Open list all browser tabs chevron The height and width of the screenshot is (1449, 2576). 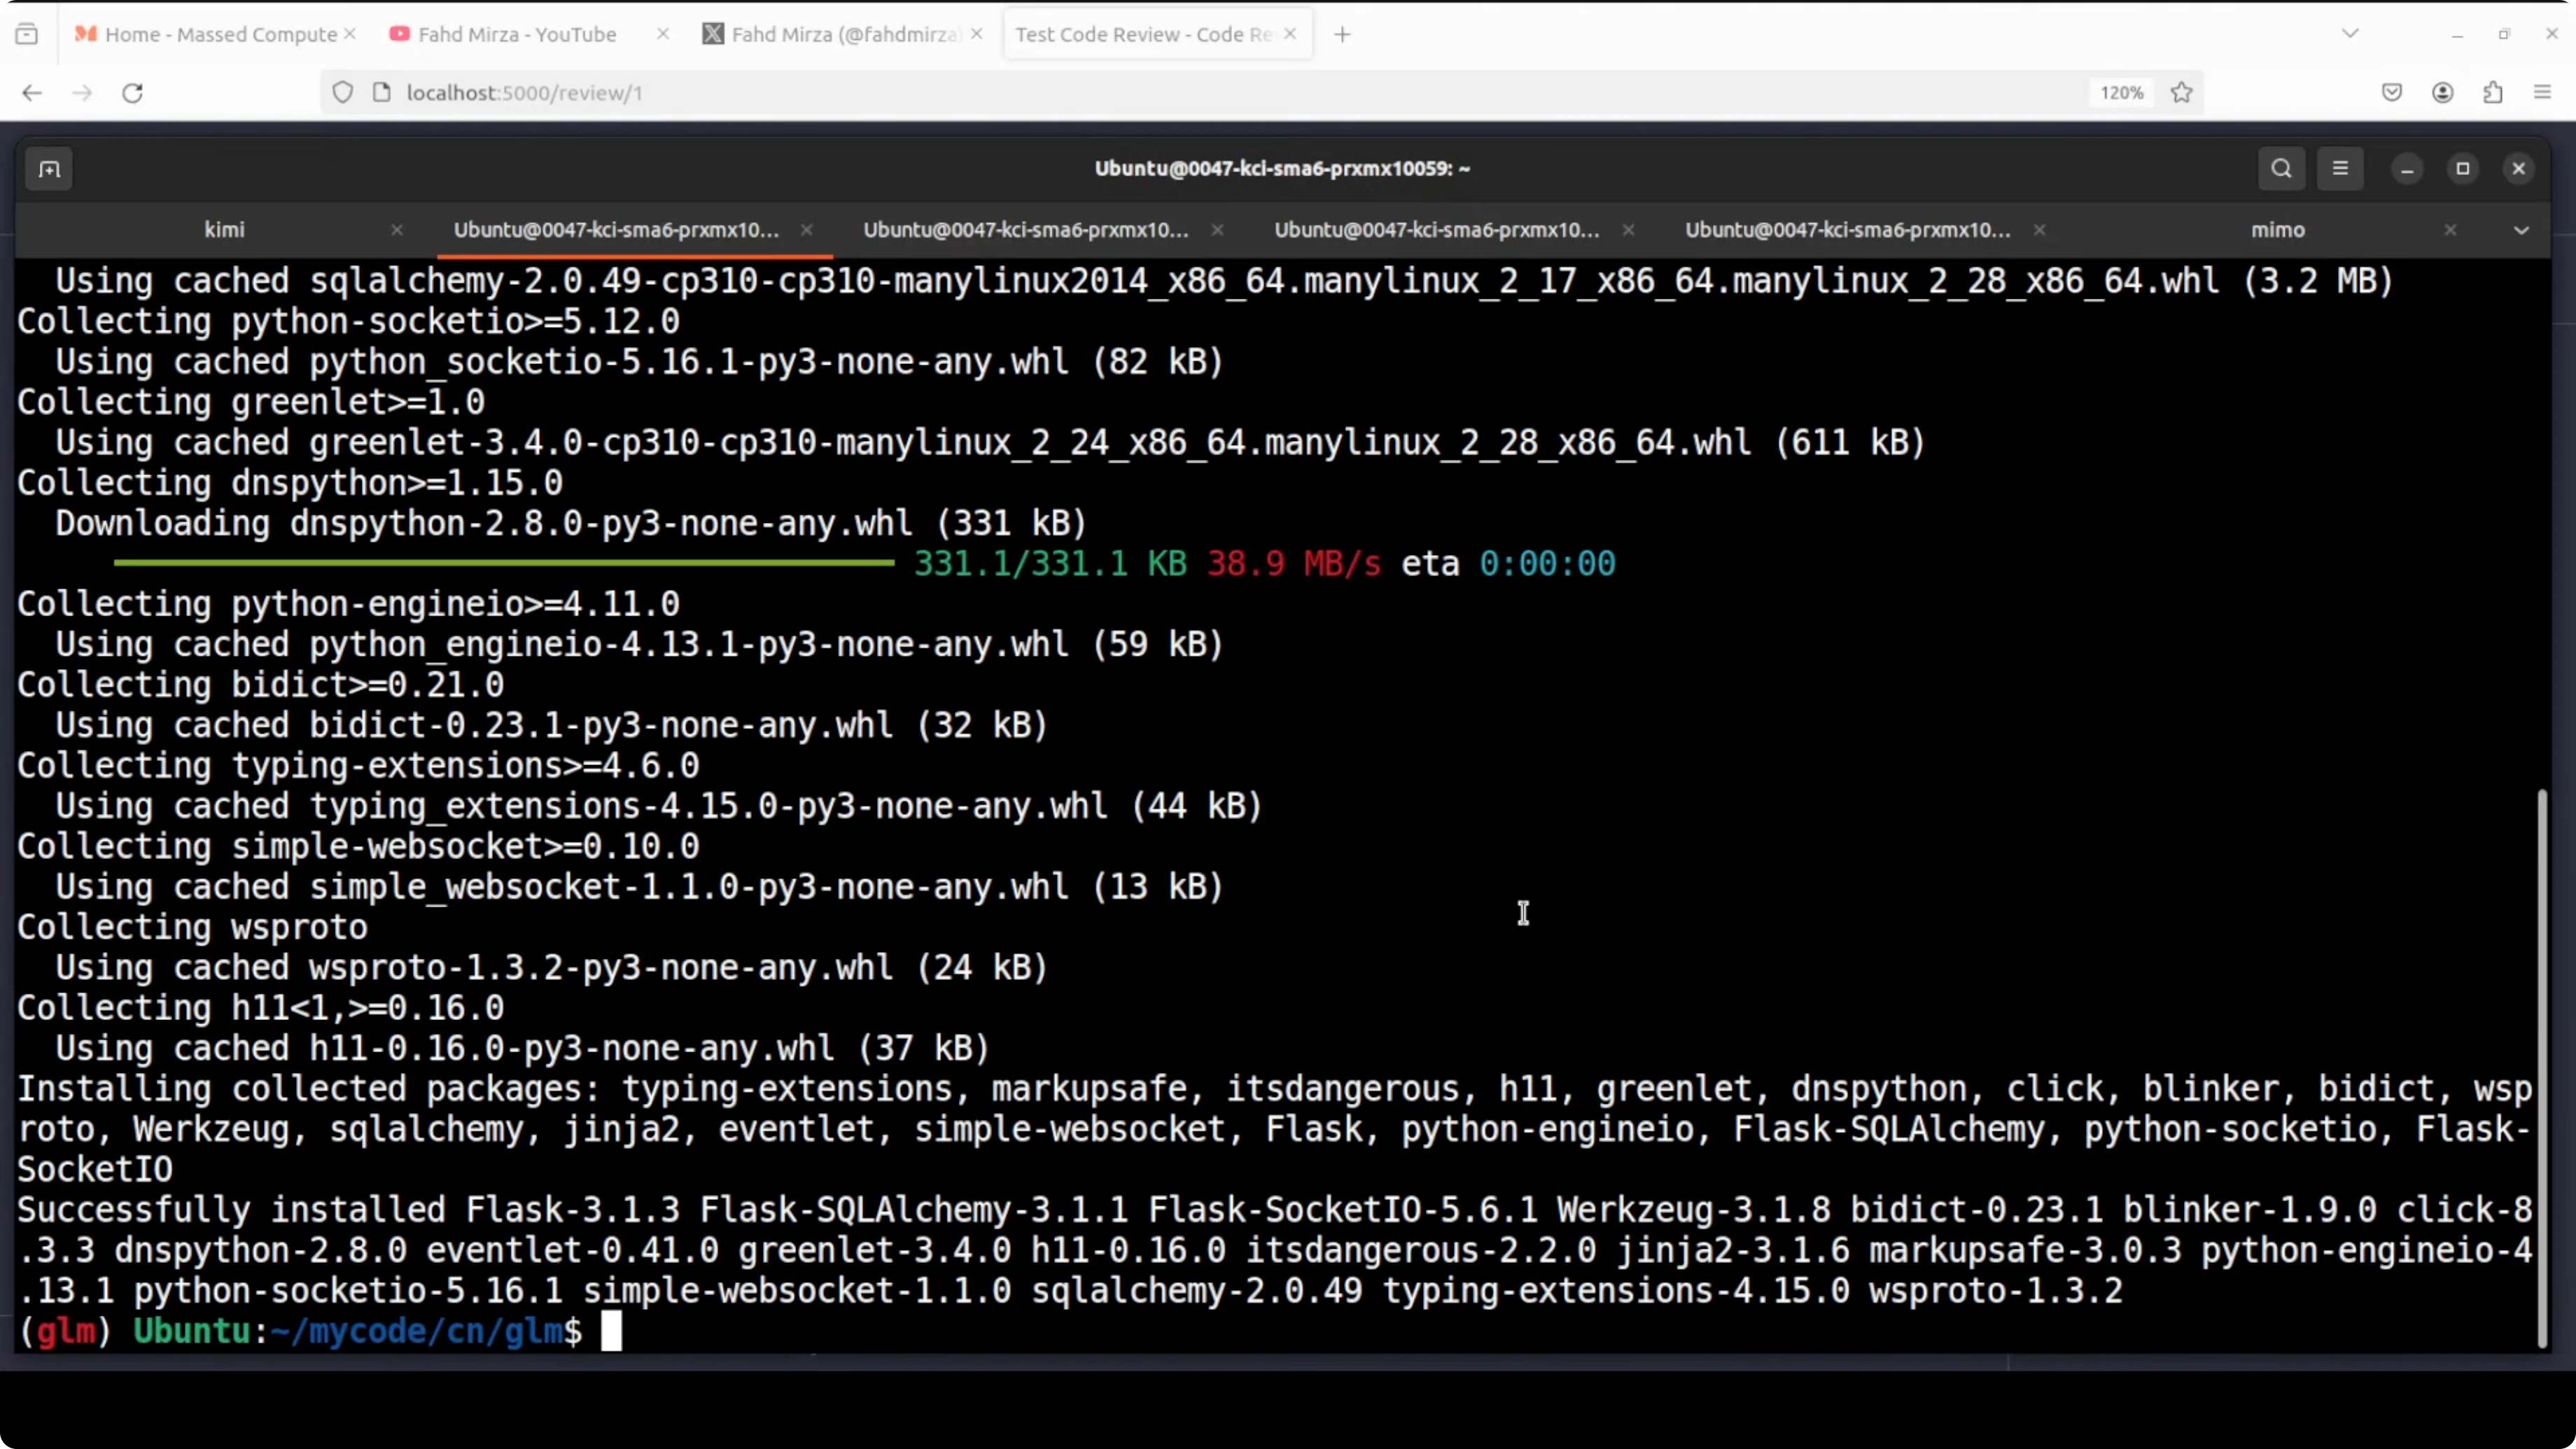click(2350, 34)
